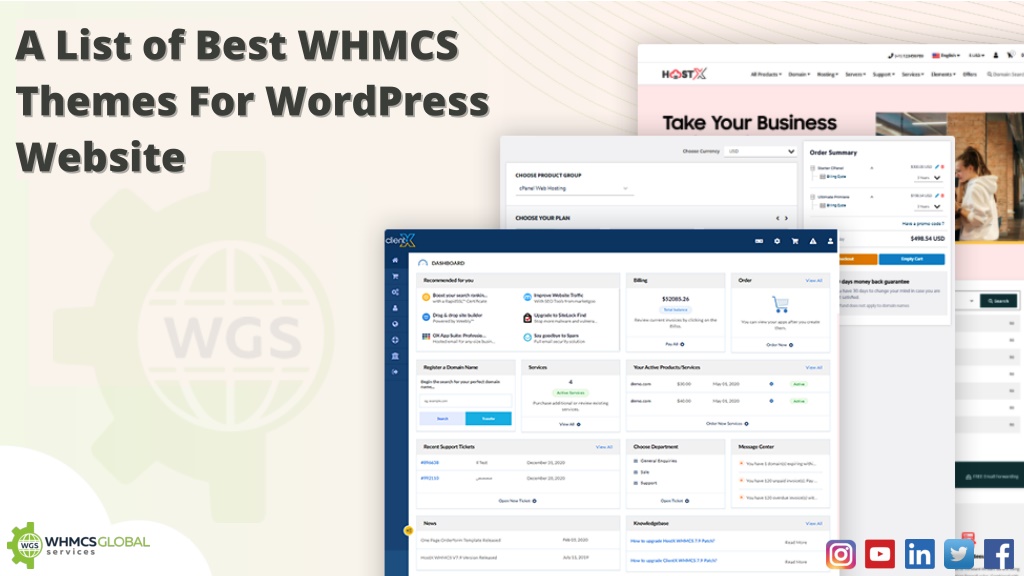
Task: Open the alerts warning icon in top bar
Action: tap(813, 241)
